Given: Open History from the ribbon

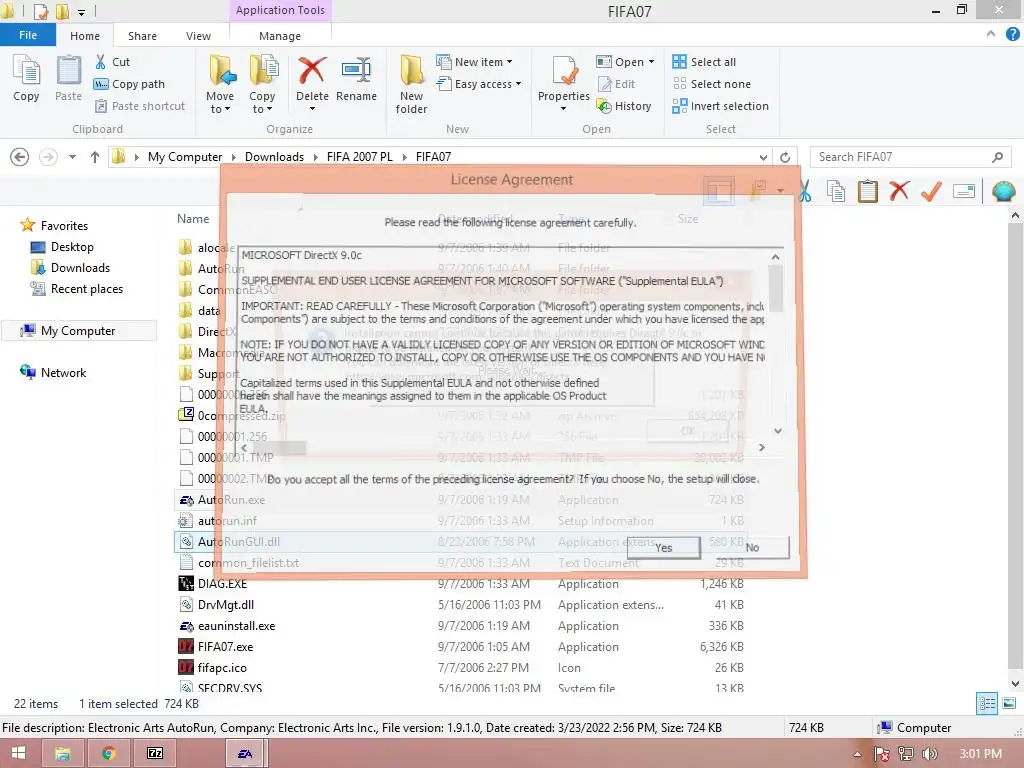Looking at the screenshot, I should [624, 106].
